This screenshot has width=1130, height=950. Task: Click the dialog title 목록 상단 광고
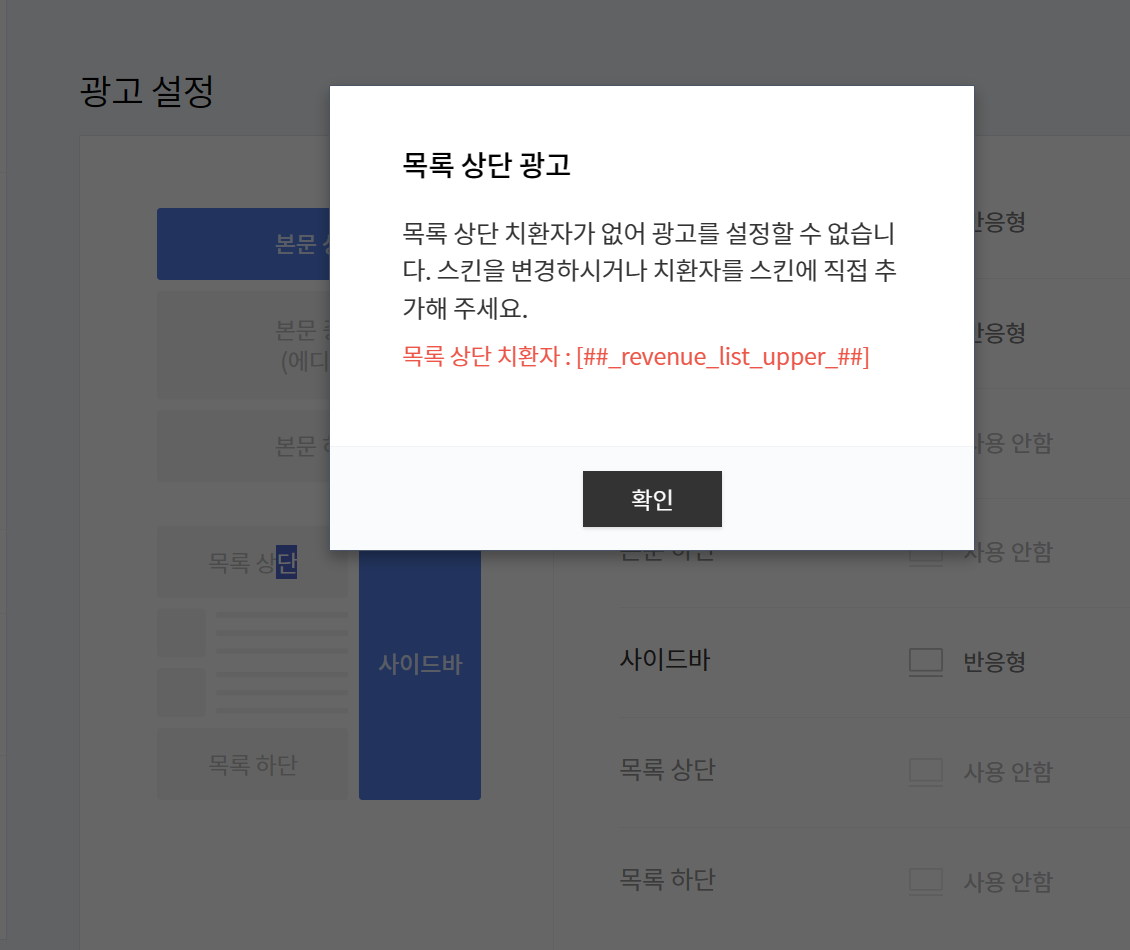pos(486,165)
